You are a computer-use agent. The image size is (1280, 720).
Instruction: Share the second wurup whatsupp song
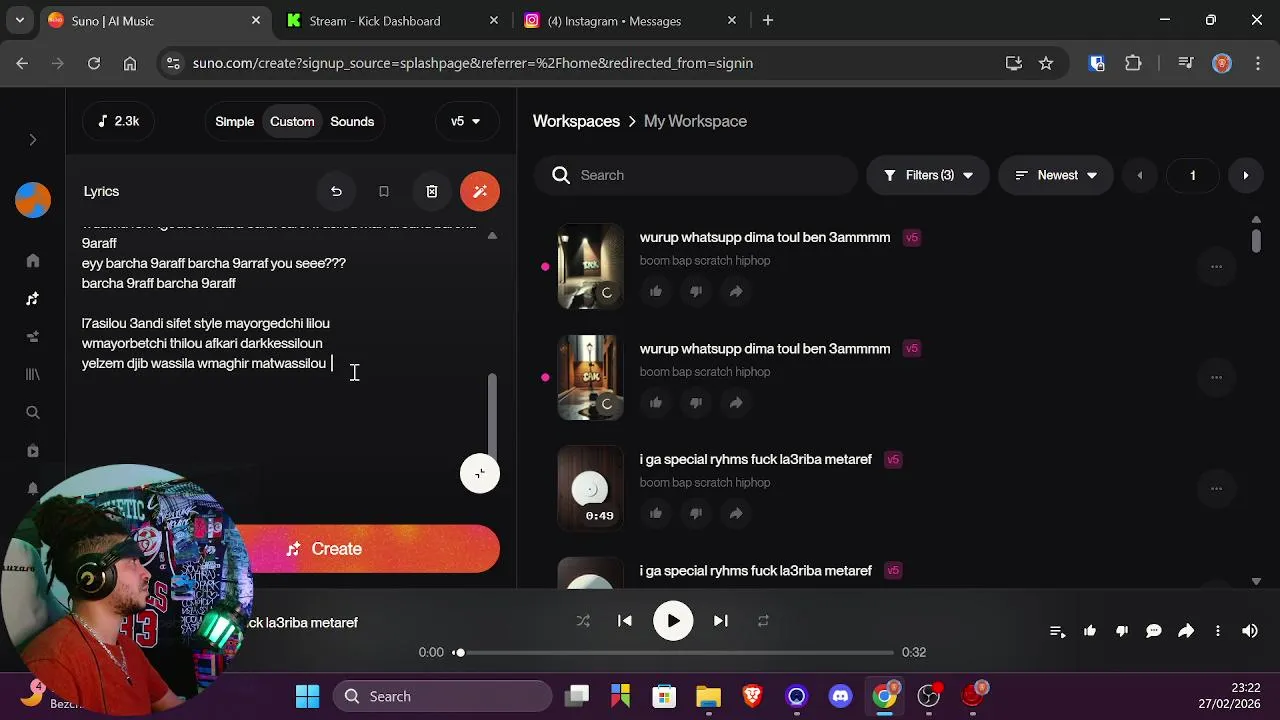736,402
